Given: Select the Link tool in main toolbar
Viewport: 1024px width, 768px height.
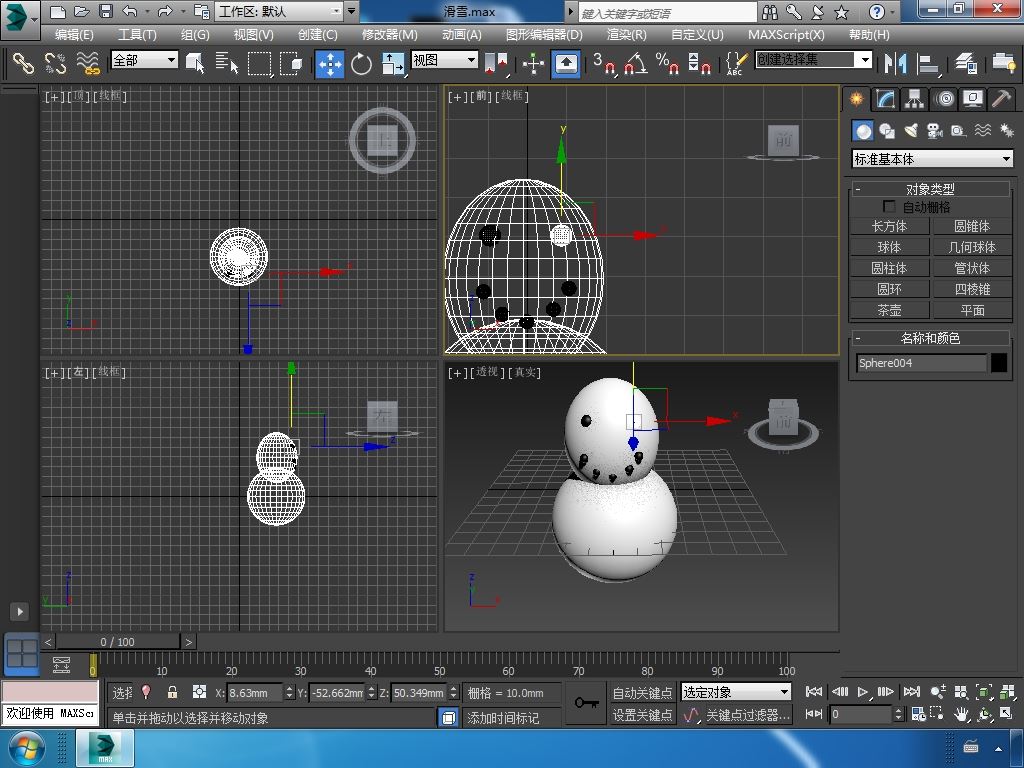Looking at the screenshot, I should coord(24,63).
